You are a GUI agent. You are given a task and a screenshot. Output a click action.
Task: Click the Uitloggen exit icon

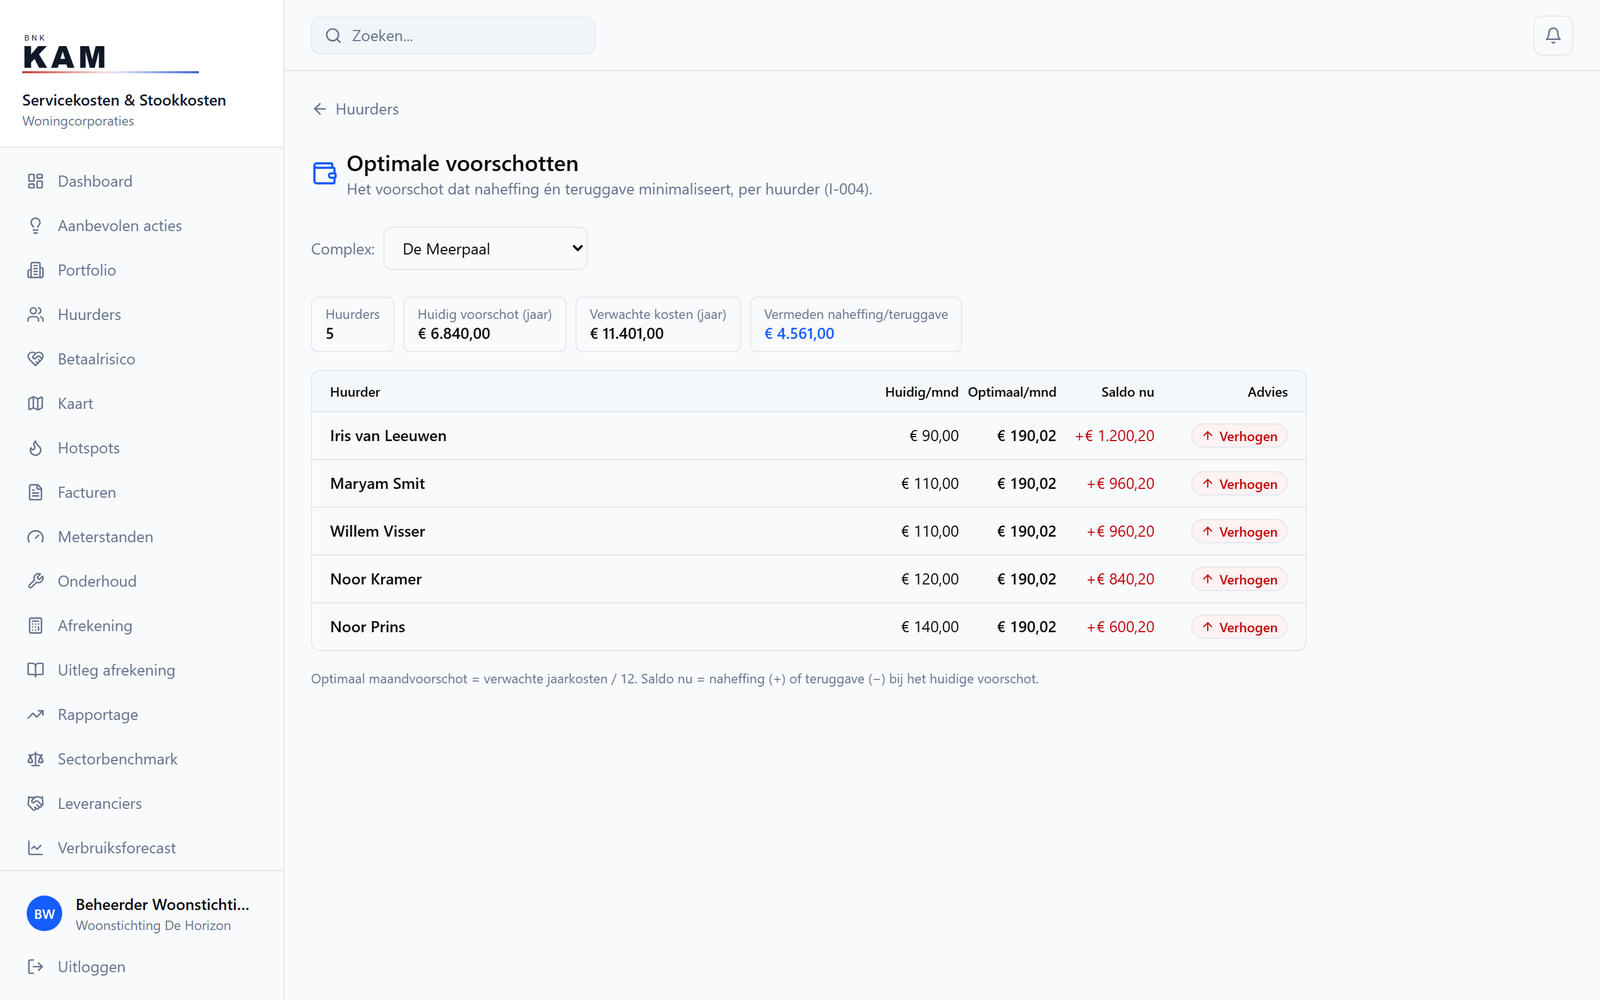[36, 967]
